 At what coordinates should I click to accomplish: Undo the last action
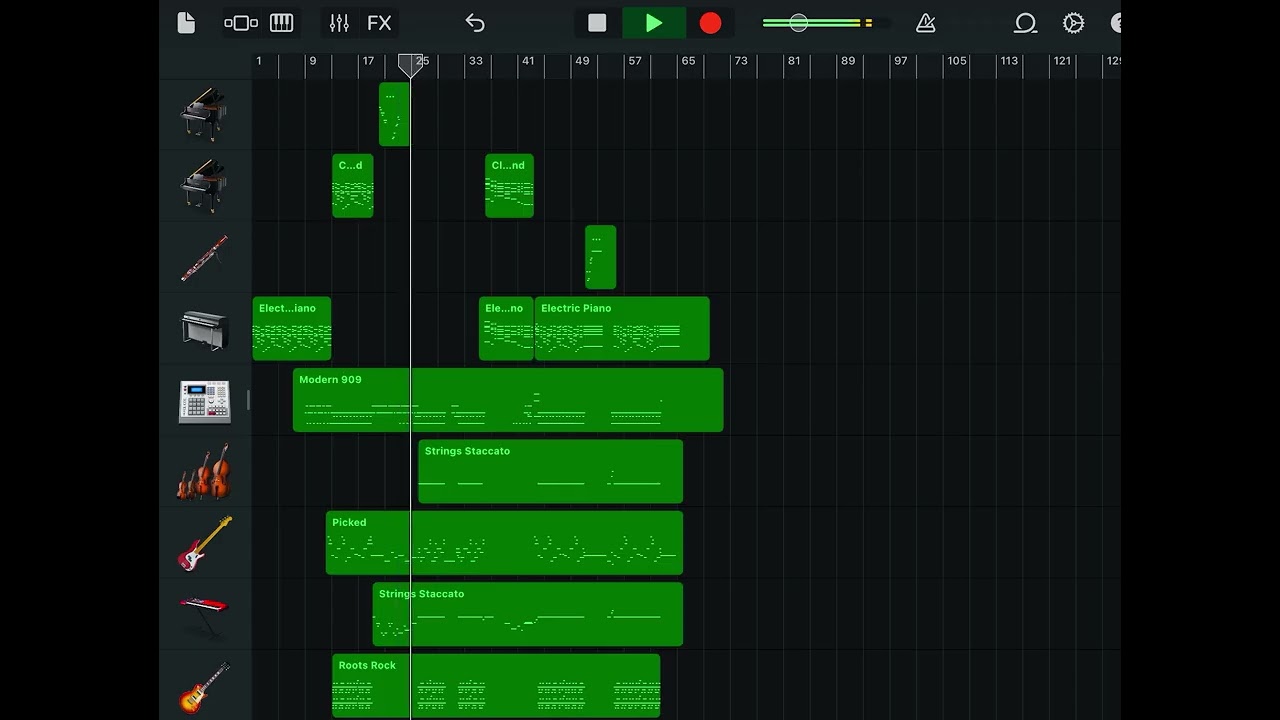pyautogui.click(x=475, y=23)
